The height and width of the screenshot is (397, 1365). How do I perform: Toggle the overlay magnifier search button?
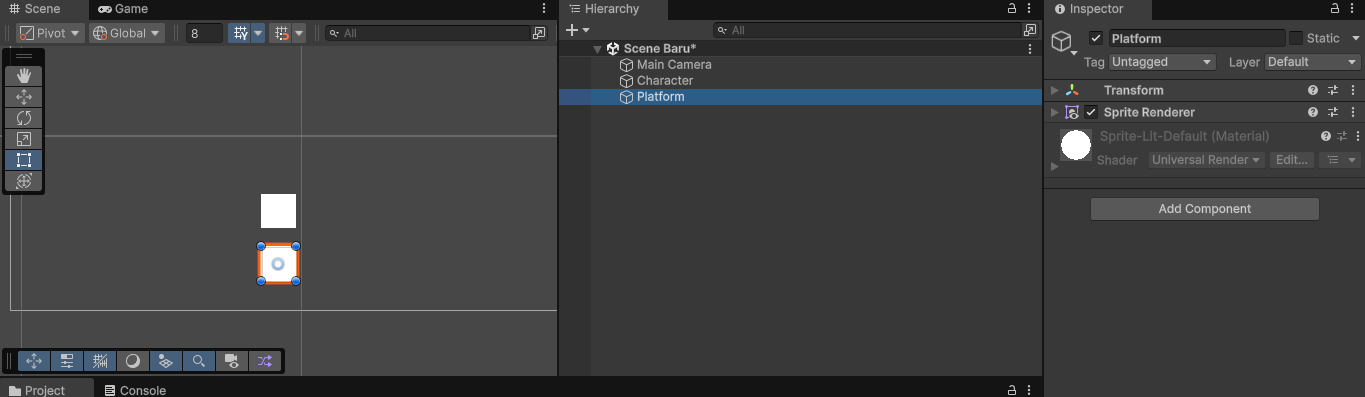pos(199,361)
